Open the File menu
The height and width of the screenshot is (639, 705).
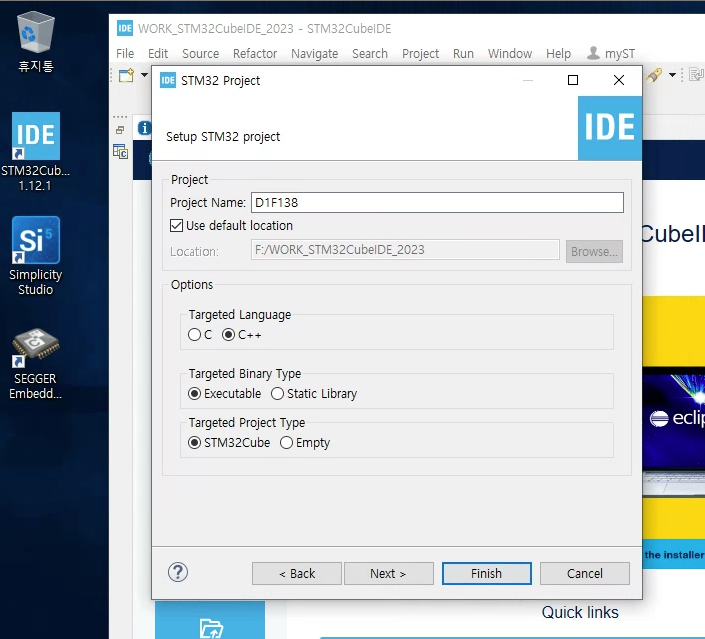coord(125,54)
